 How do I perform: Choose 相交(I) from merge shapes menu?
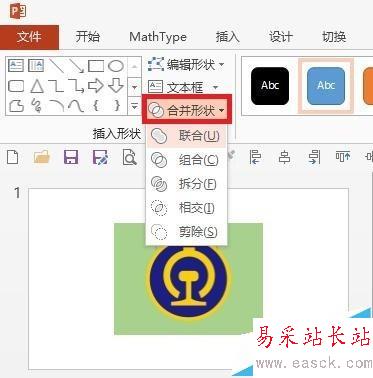tap(187, 208)
